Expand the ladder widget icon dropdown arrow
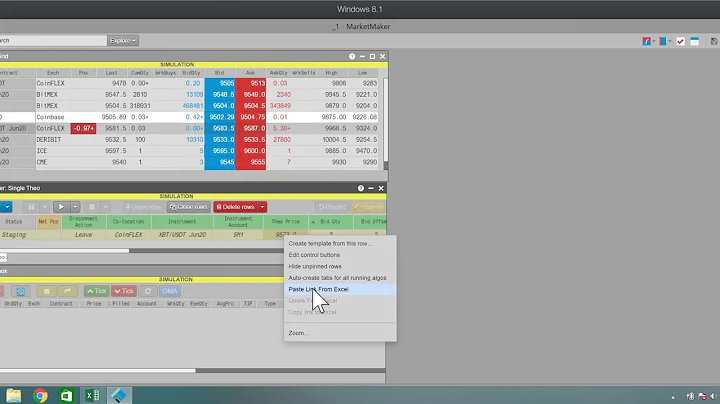 [x=669, y=41]
